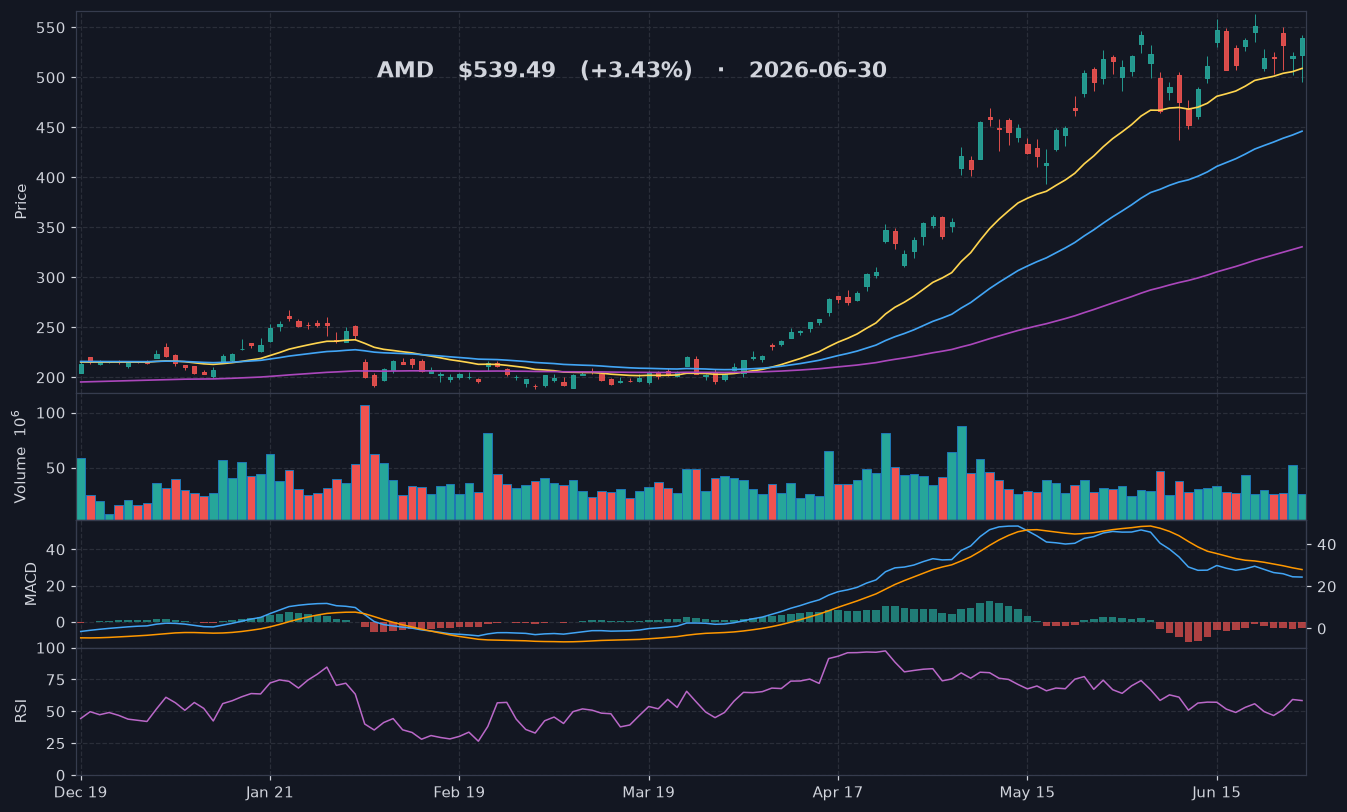The width and height of the screenshot is (1347, 812).
Task: Click the Price axis label
Action: (21, 202)
